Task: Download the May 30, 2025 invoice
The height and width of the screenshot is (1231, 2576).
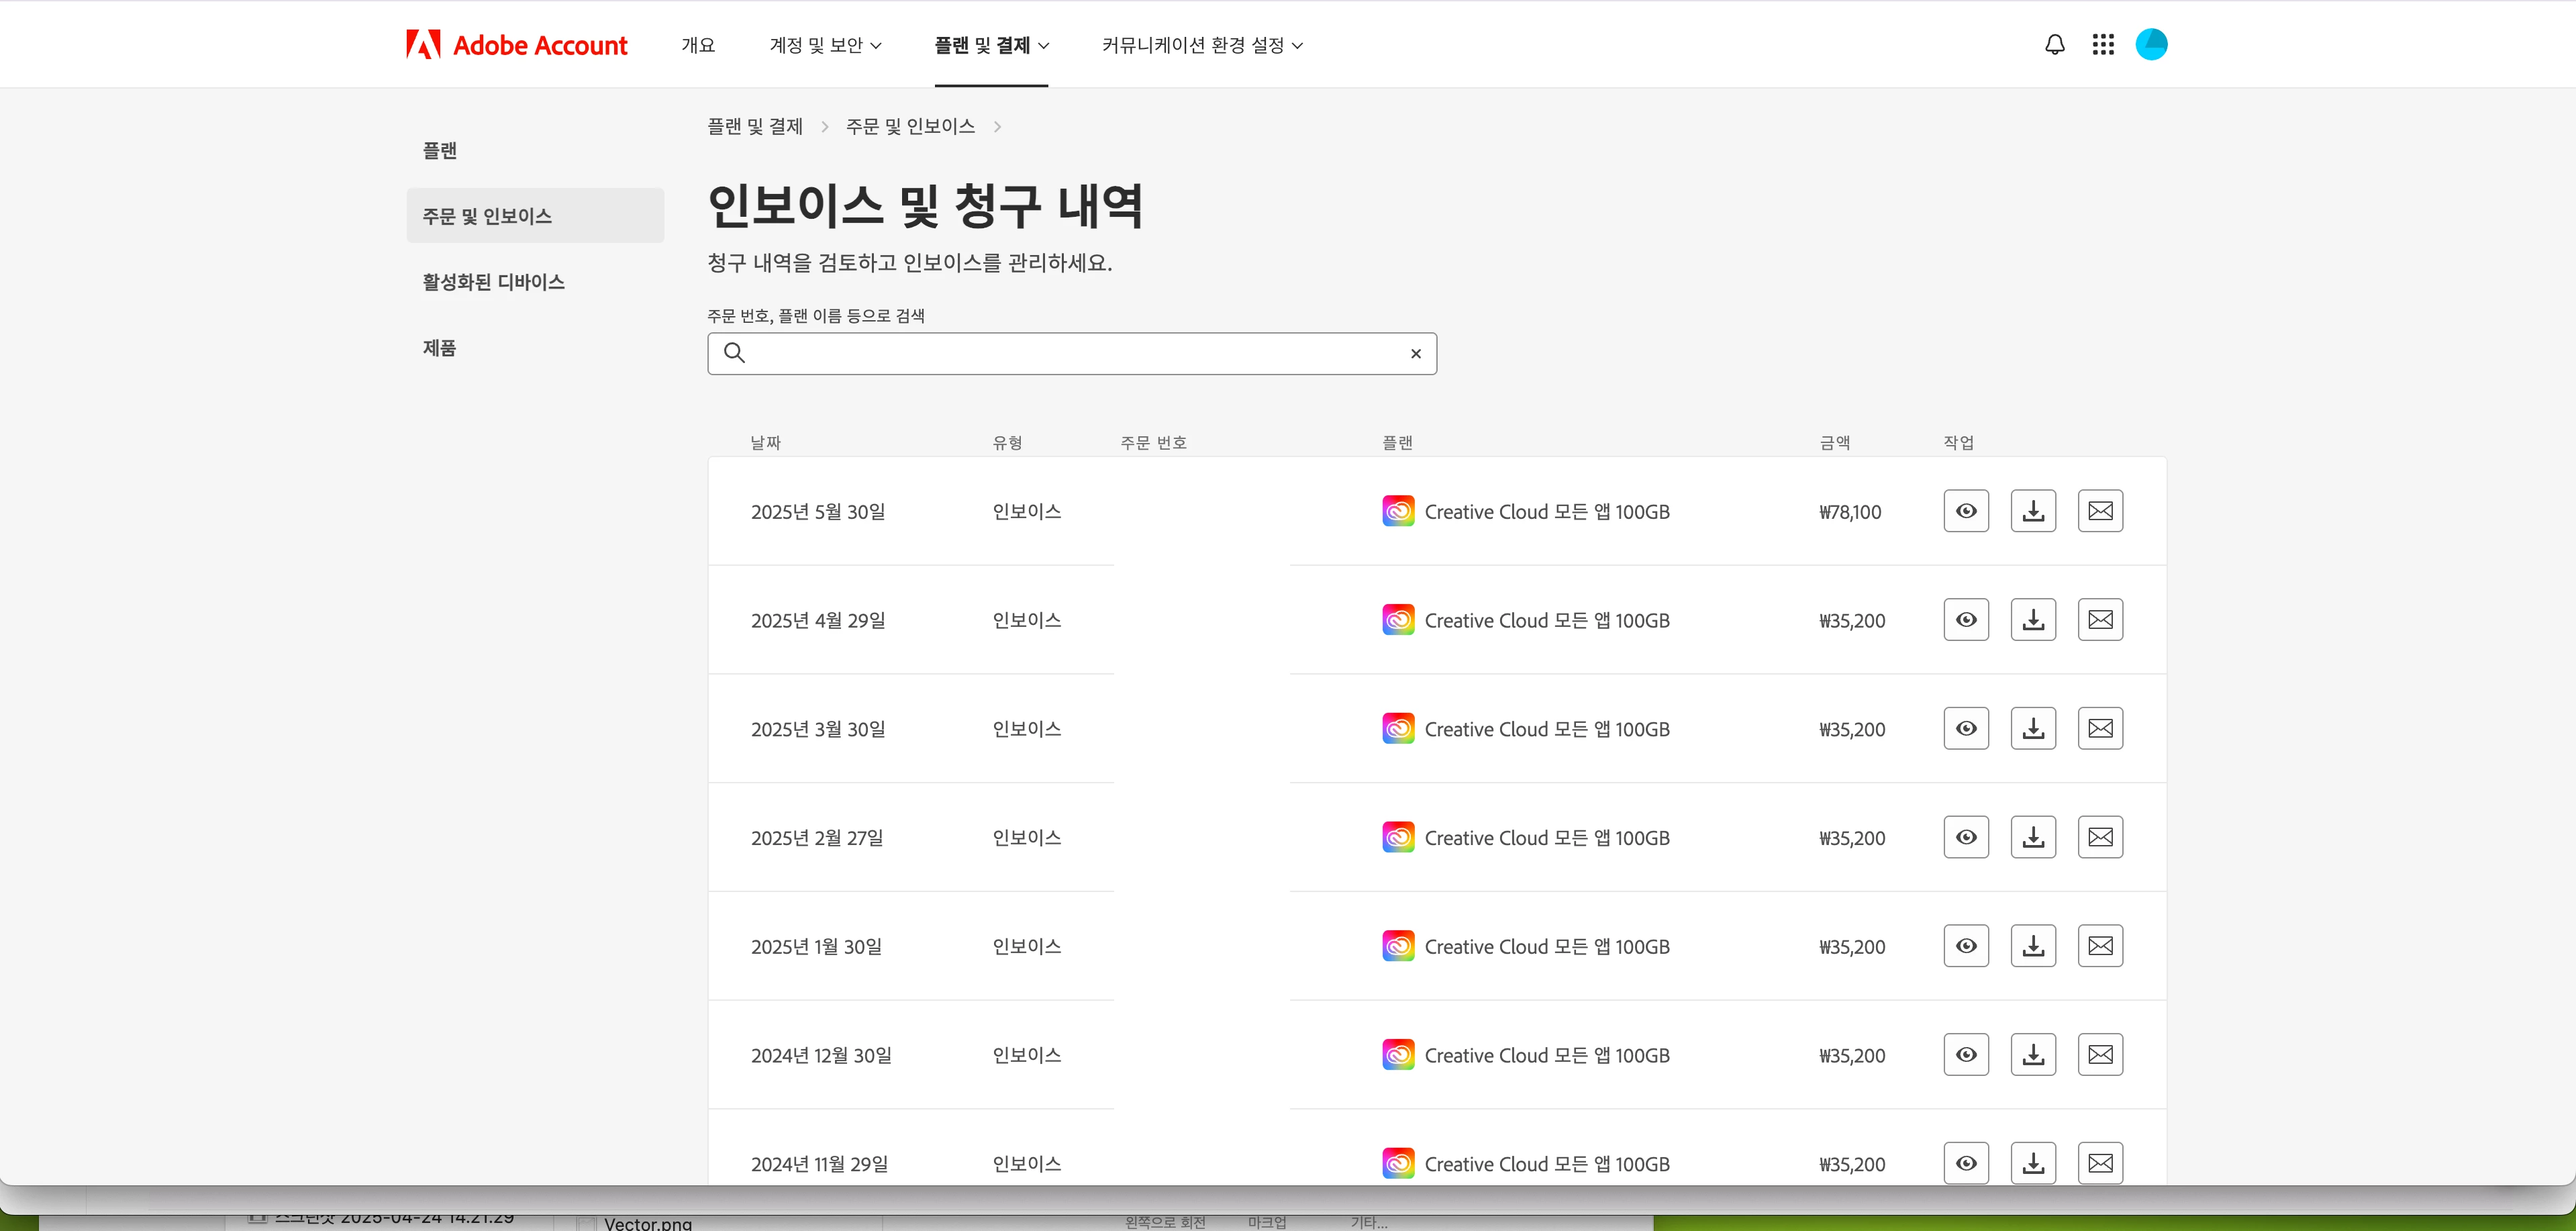Action: [x=2033, y=511]
